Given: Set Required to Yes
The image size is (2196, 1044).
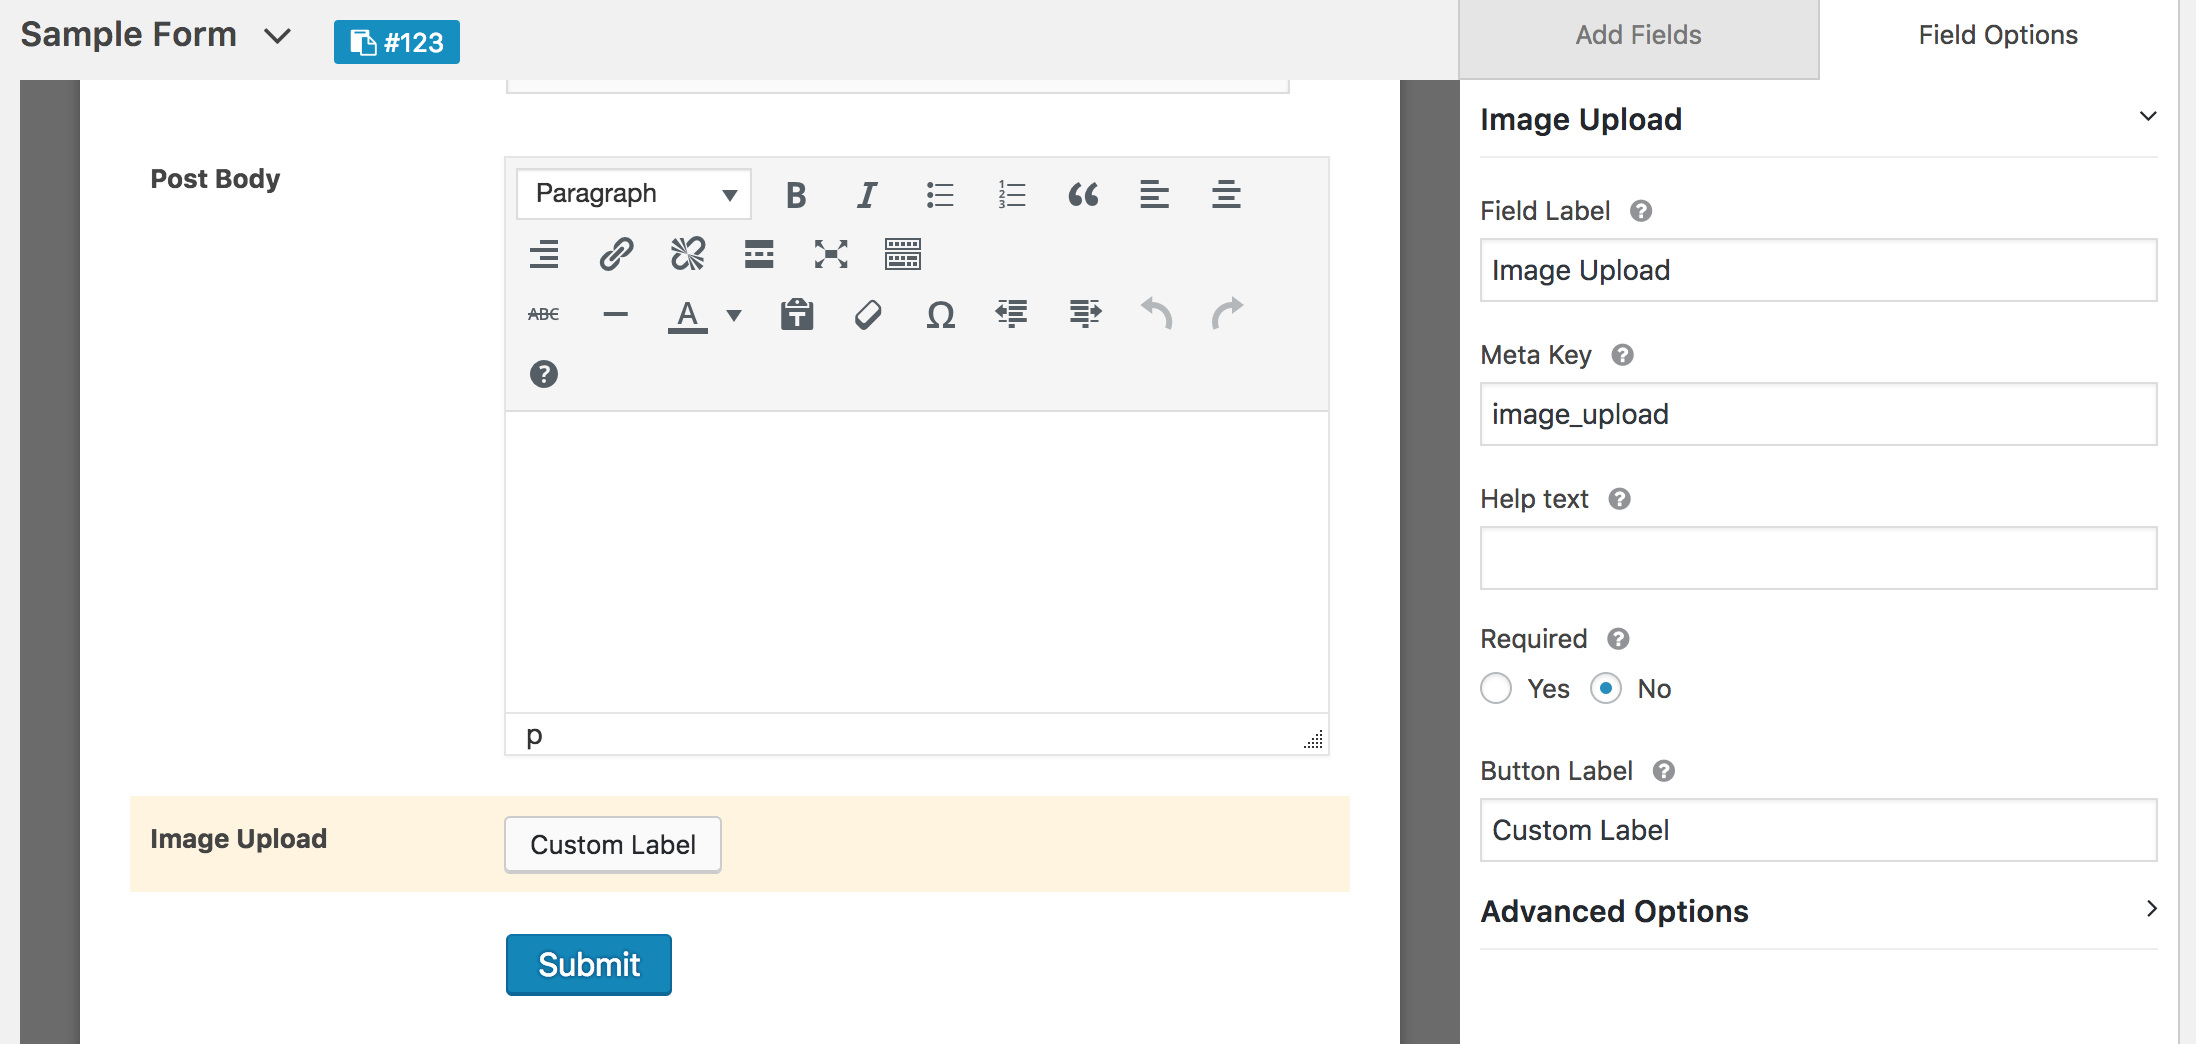Looking at the screenshot, I should 1496,689.
